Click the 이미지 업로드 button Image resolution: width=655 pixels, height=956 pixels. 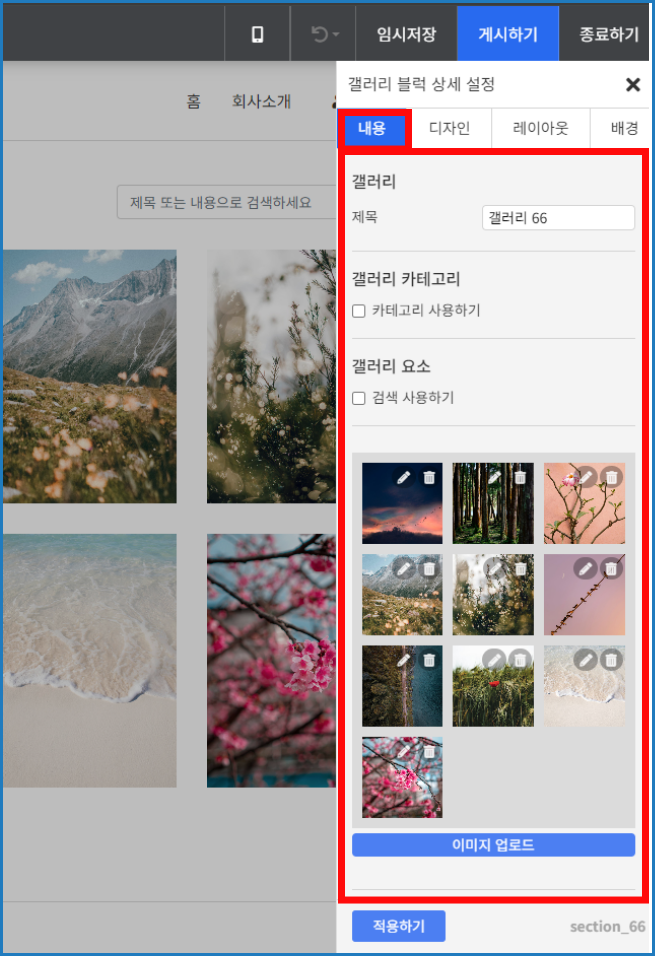point(493,845)
